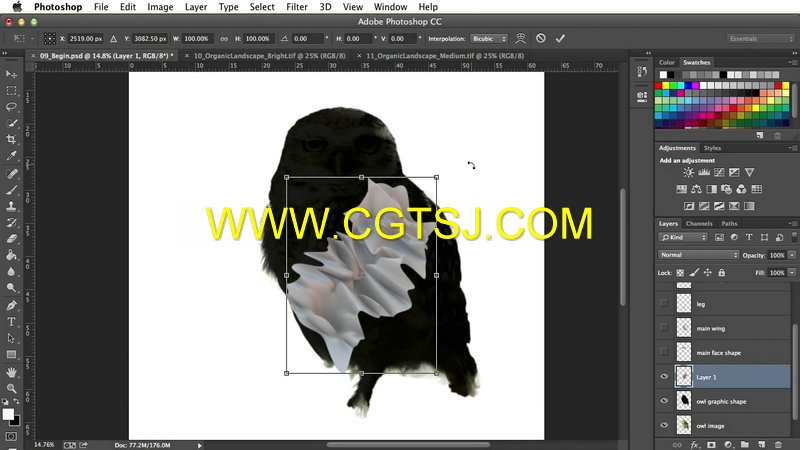Select the Dodge tool

coord(11,288)
